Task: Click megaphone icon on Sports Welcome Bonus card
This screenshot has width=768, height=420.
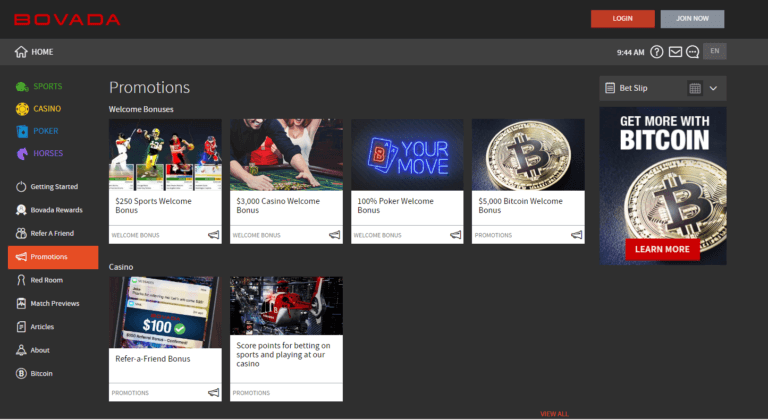Action: pos(214,235)
